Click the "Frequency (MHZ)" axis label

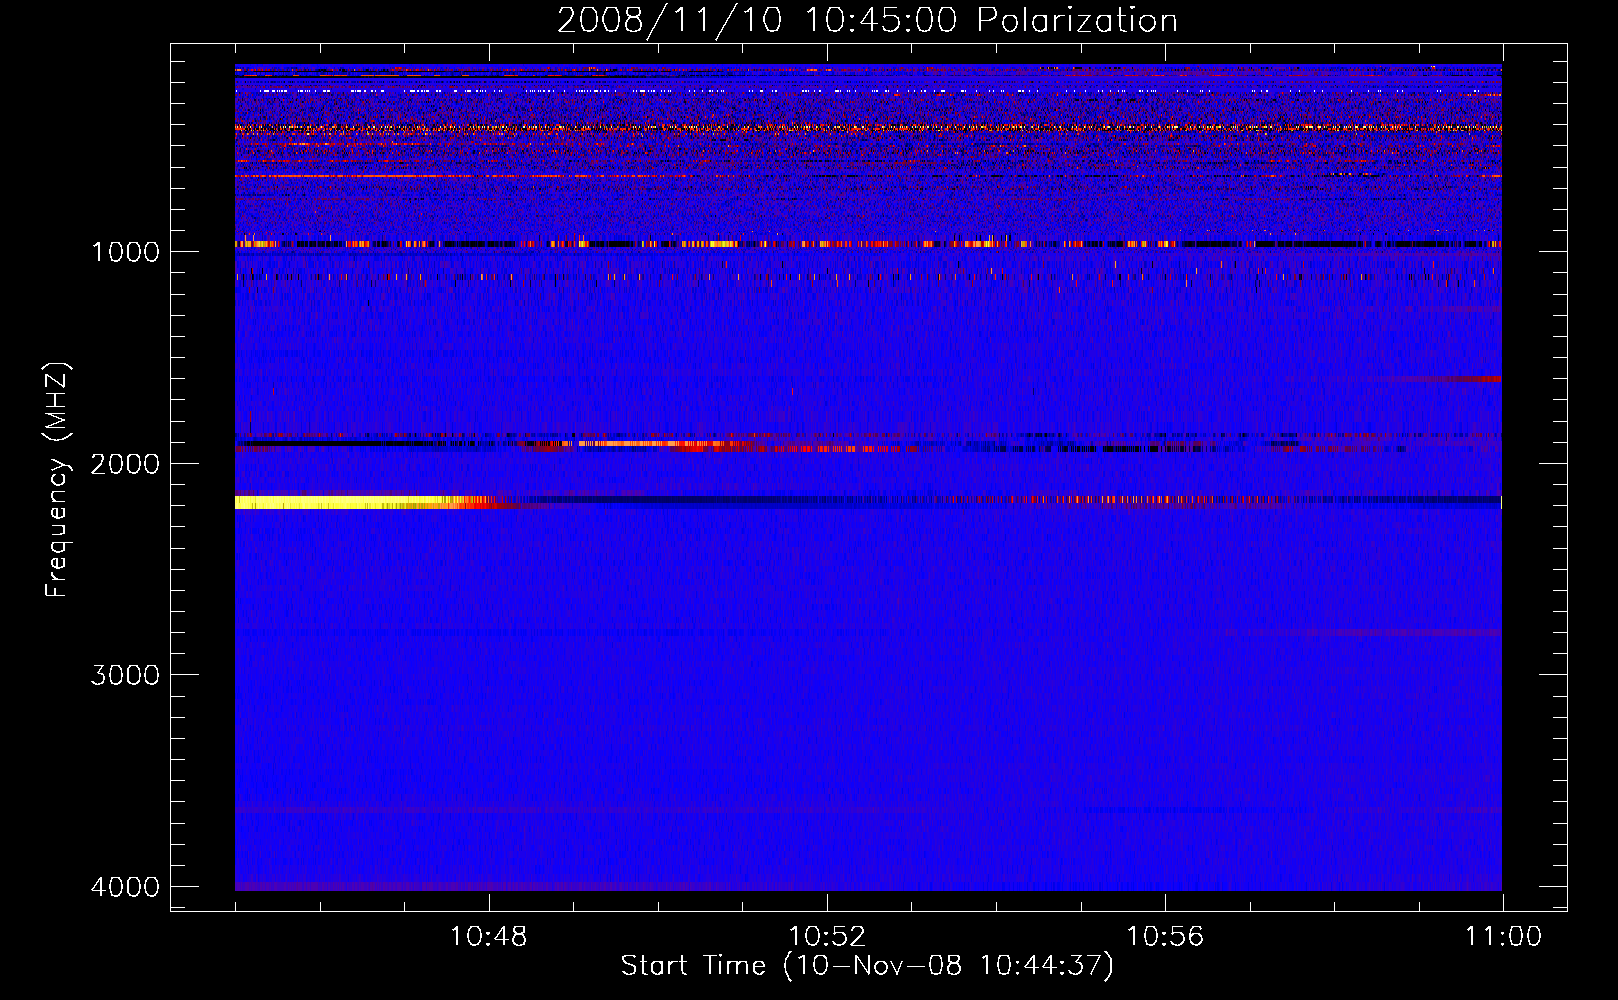(58, 480)
